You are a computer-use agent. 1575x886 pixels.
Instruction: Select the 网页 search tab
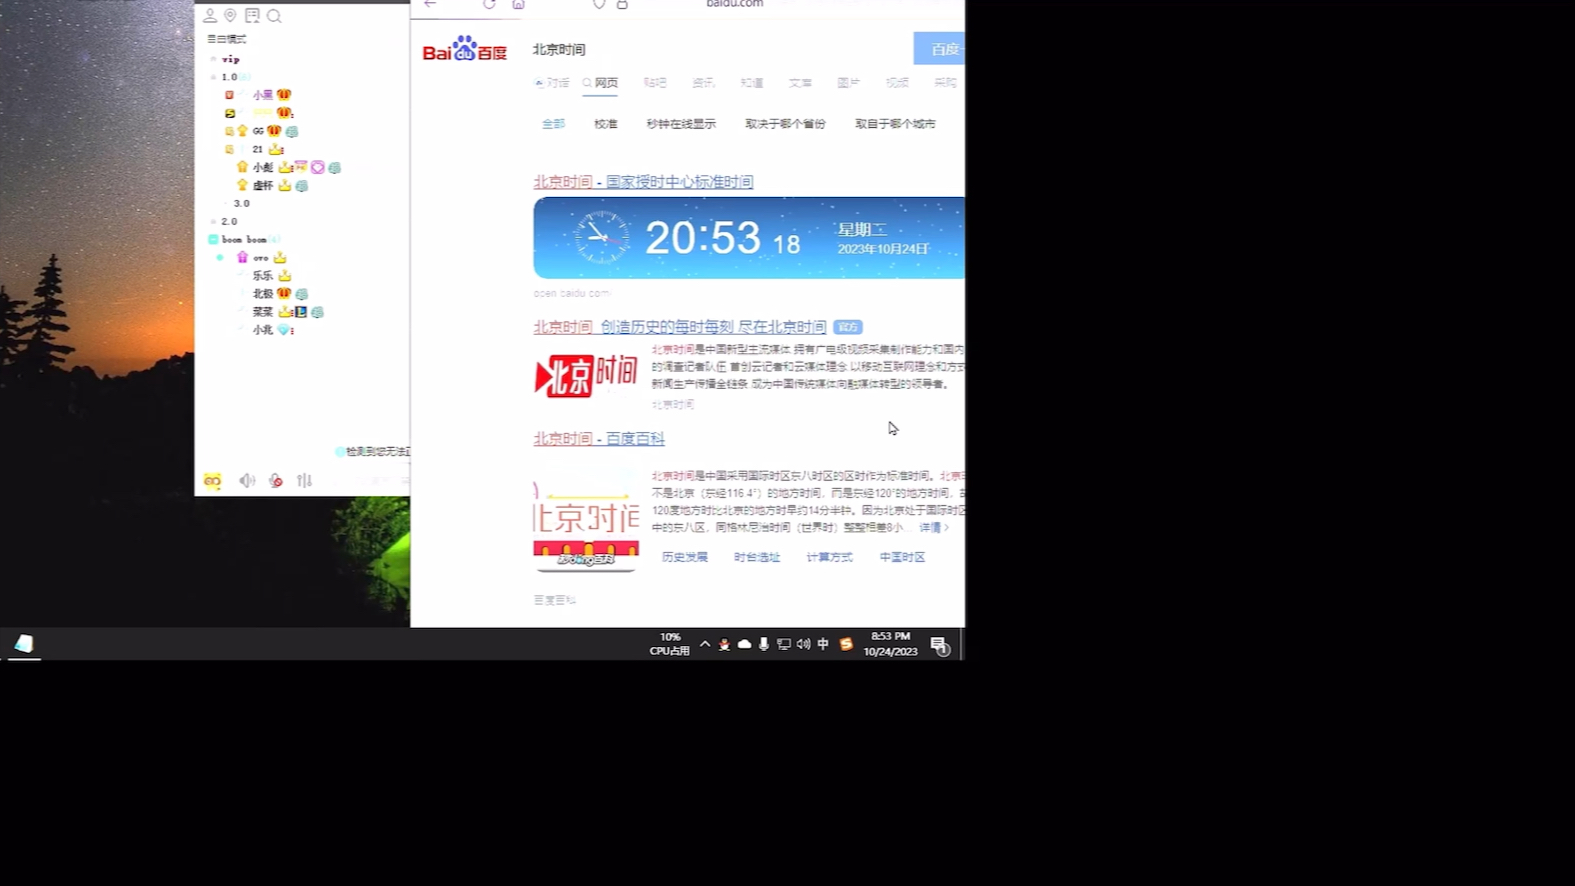coord(600,83)
